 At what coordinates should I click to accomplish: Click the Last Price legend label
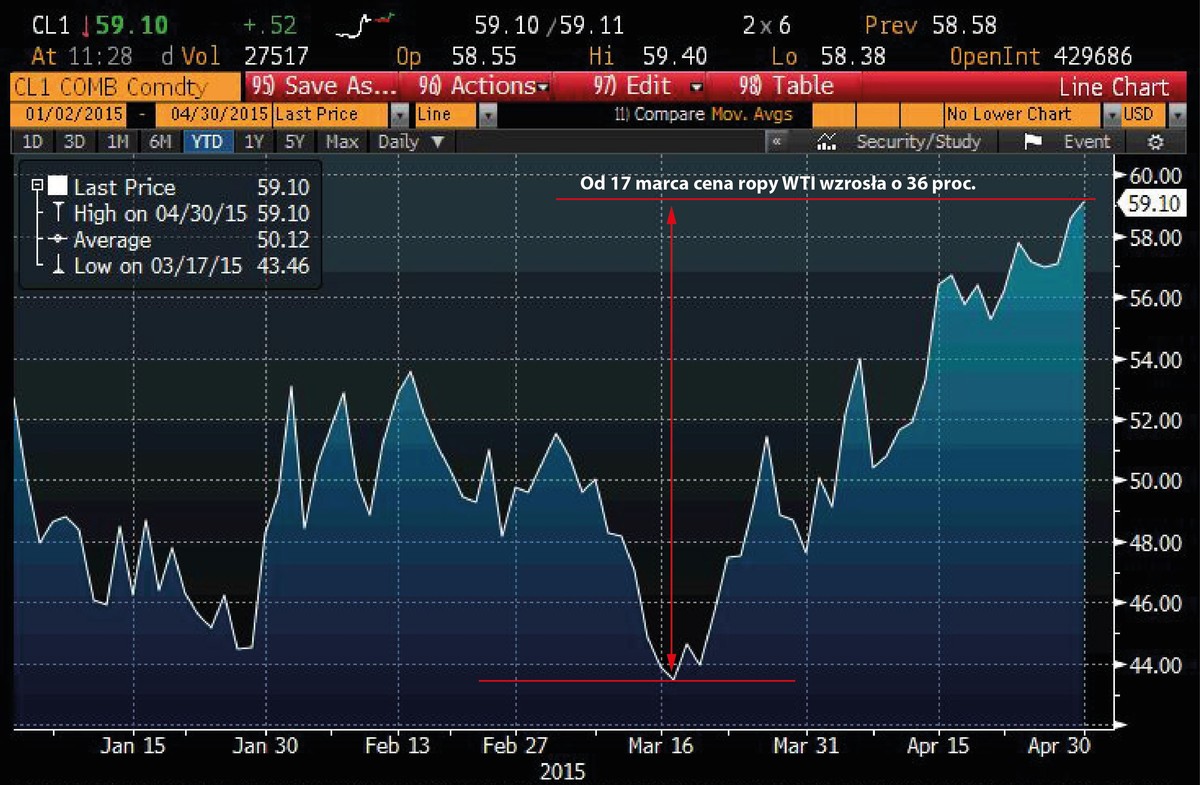(x=124, y=187)
